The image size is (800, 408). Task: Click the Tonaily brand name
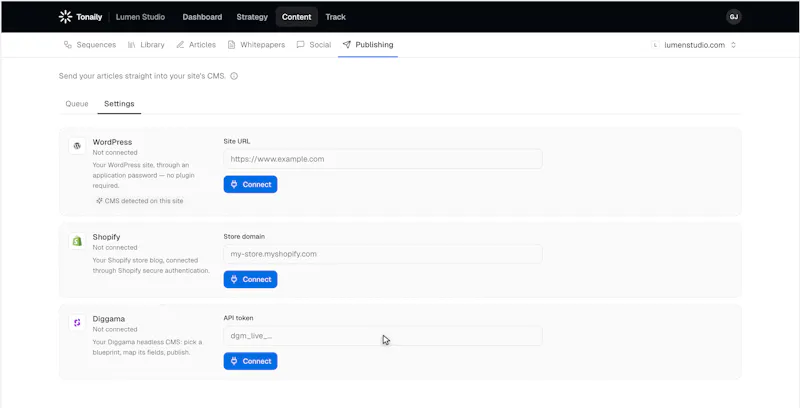pos(89,17)
